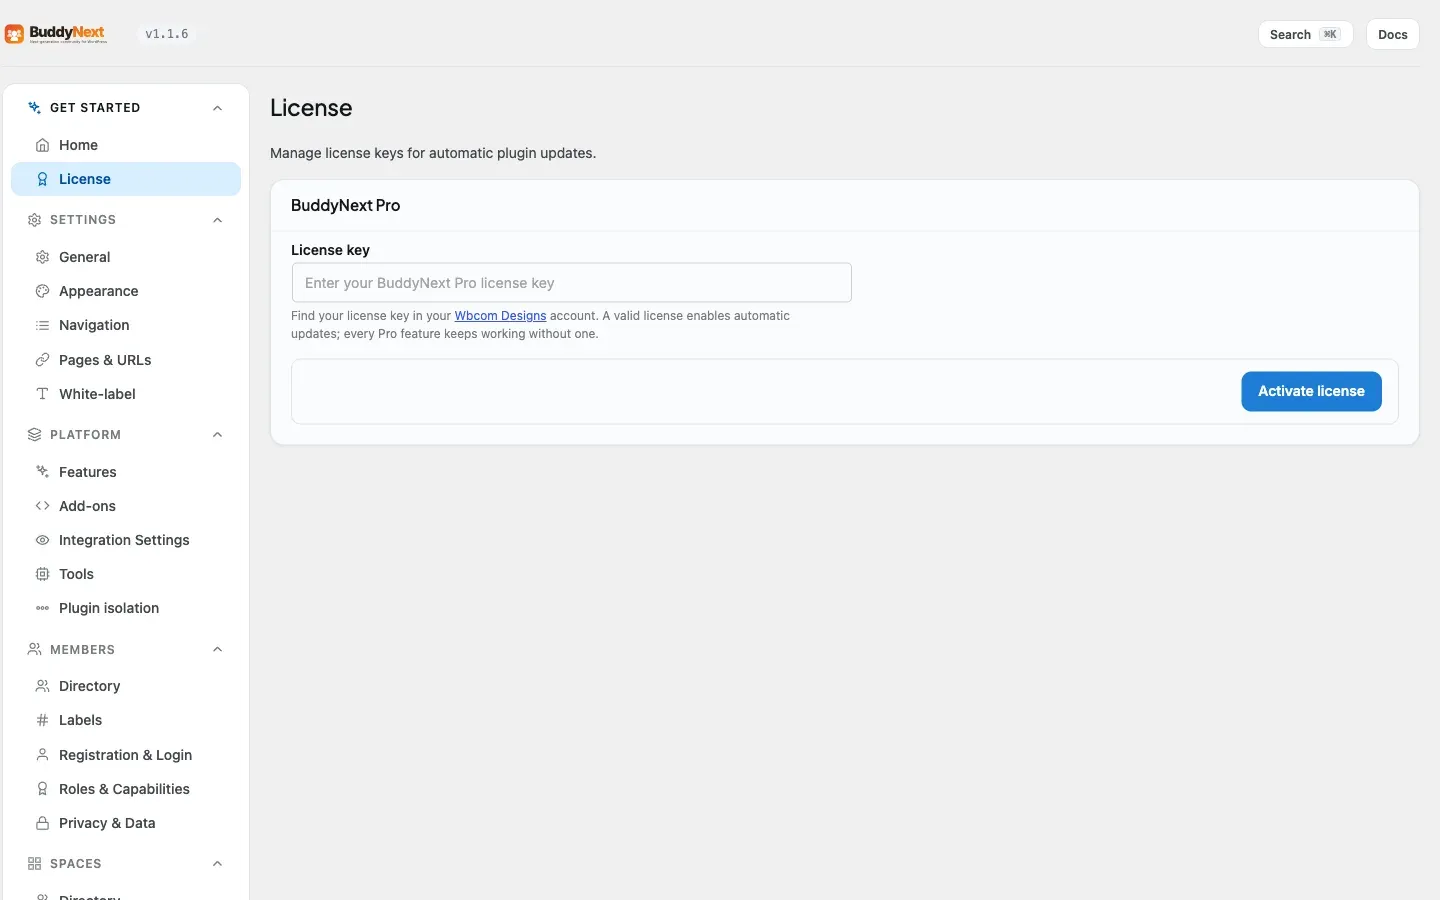
Task: Click the "License key" field label
Action: pos(330,250)
